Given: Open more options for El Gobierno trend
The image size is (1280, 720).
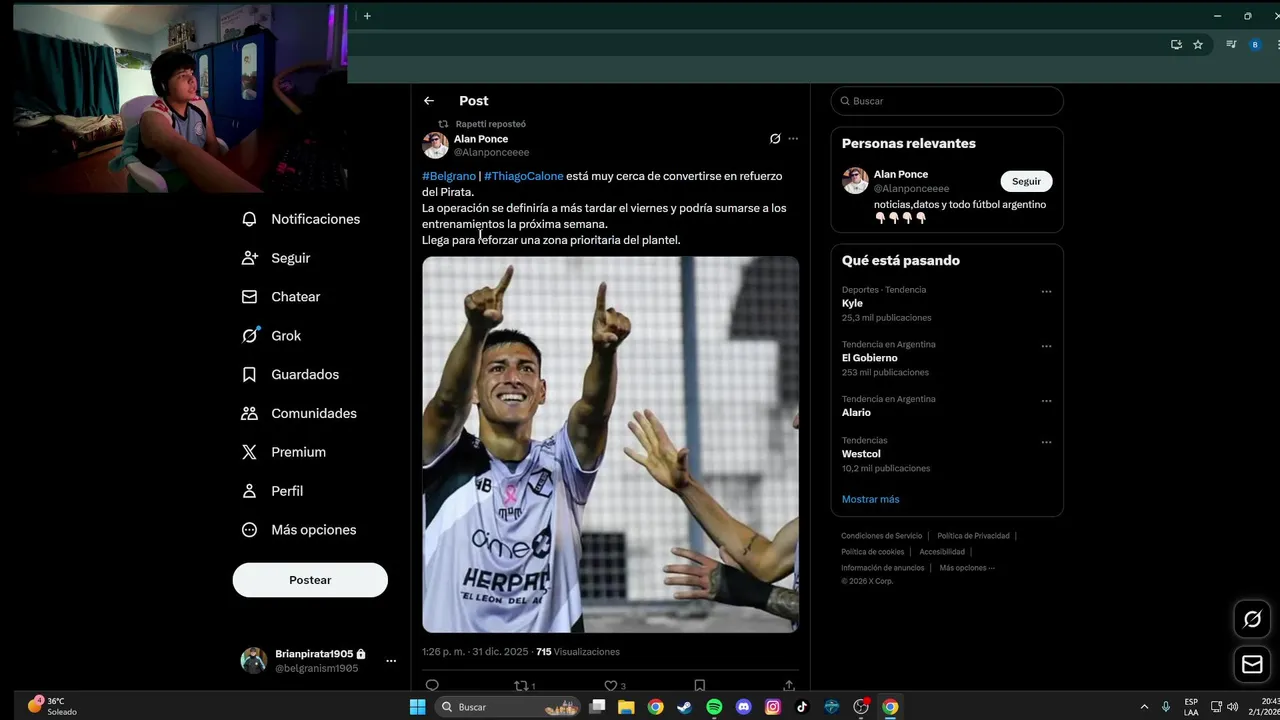Looking at the screenshot, I should click(1046, 347).
